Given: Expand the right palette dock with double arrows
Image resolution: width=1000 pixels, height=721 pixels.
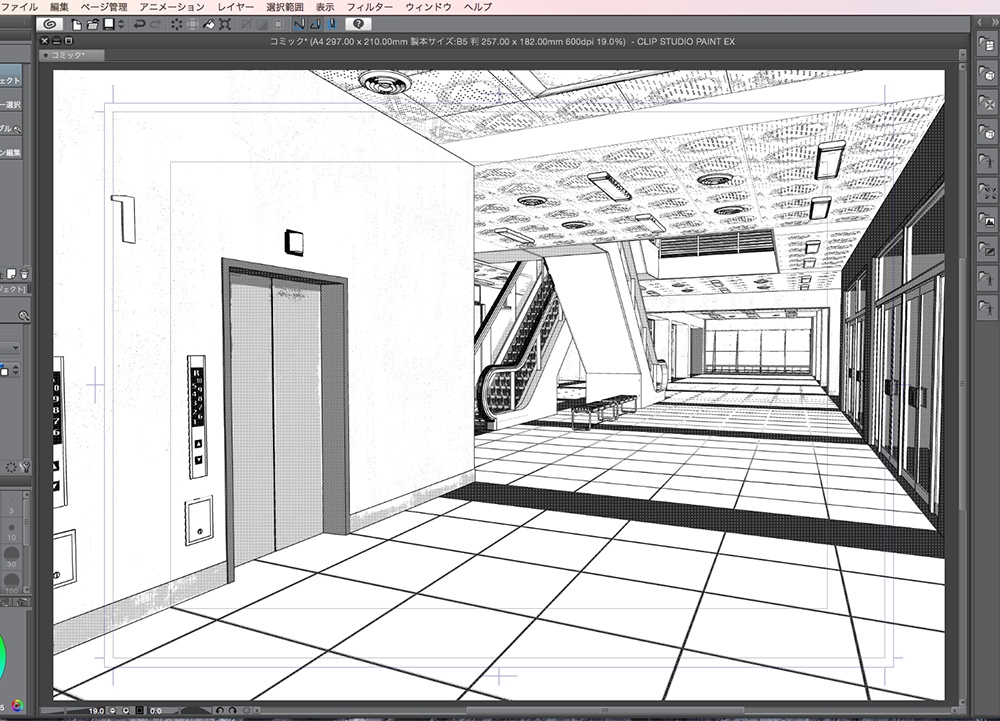Looking at the screenshot, I should tap(994, 22).
